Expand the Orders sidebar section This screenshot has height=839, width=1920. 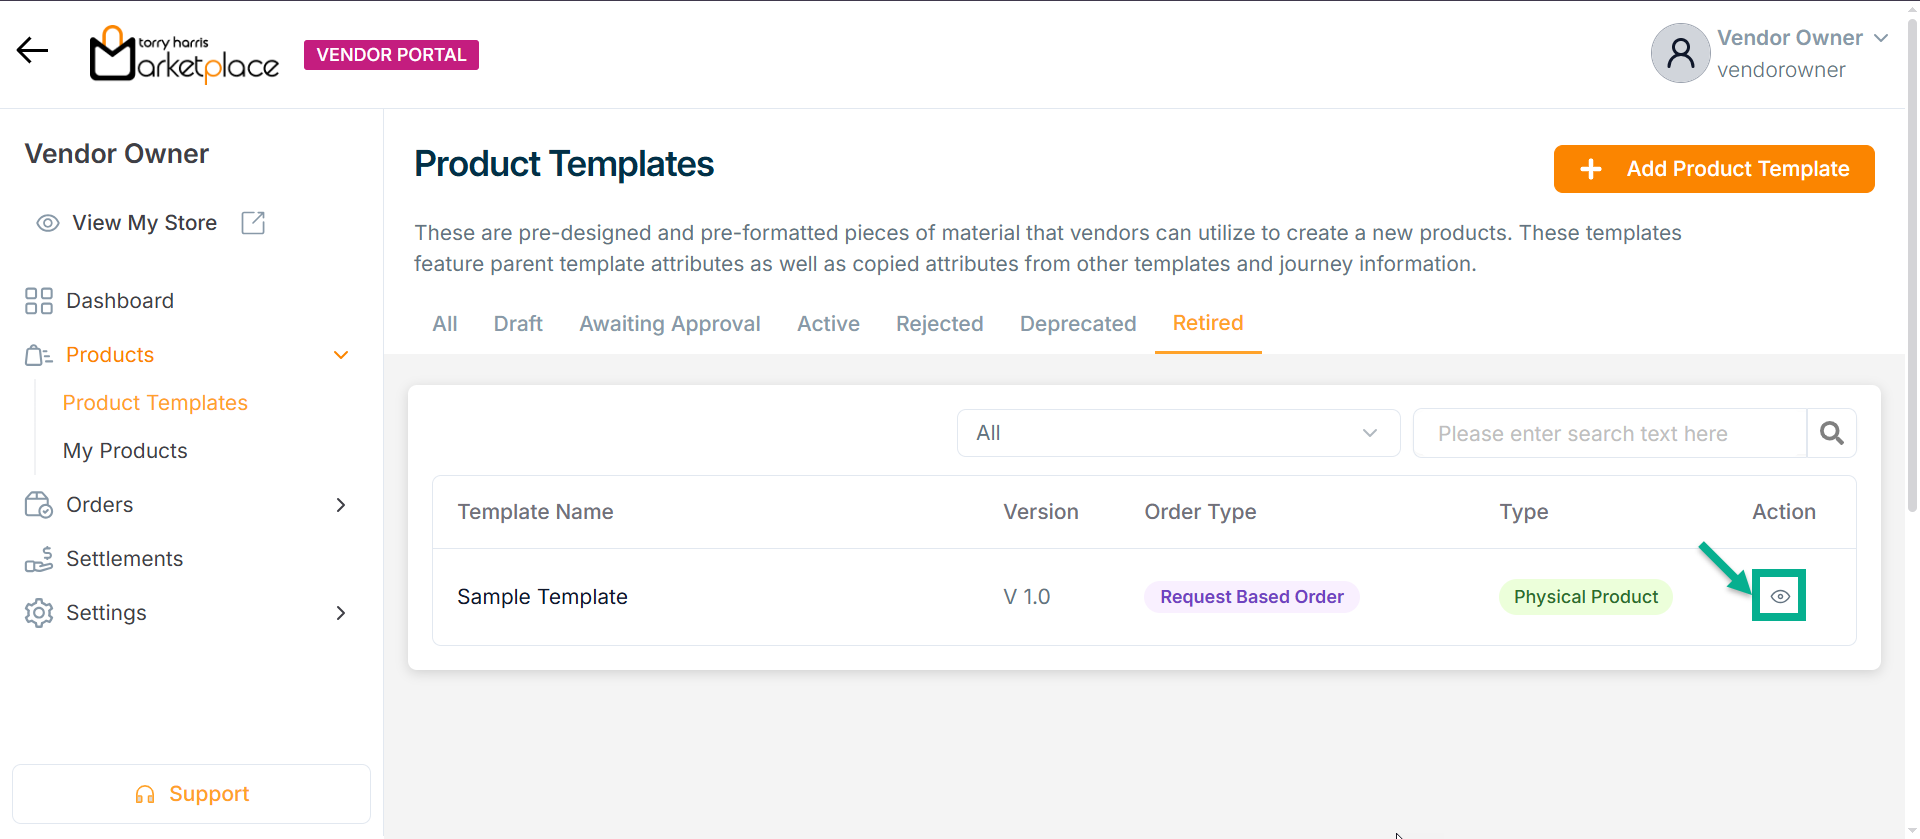pyautogui.click(x=341, y=505)
